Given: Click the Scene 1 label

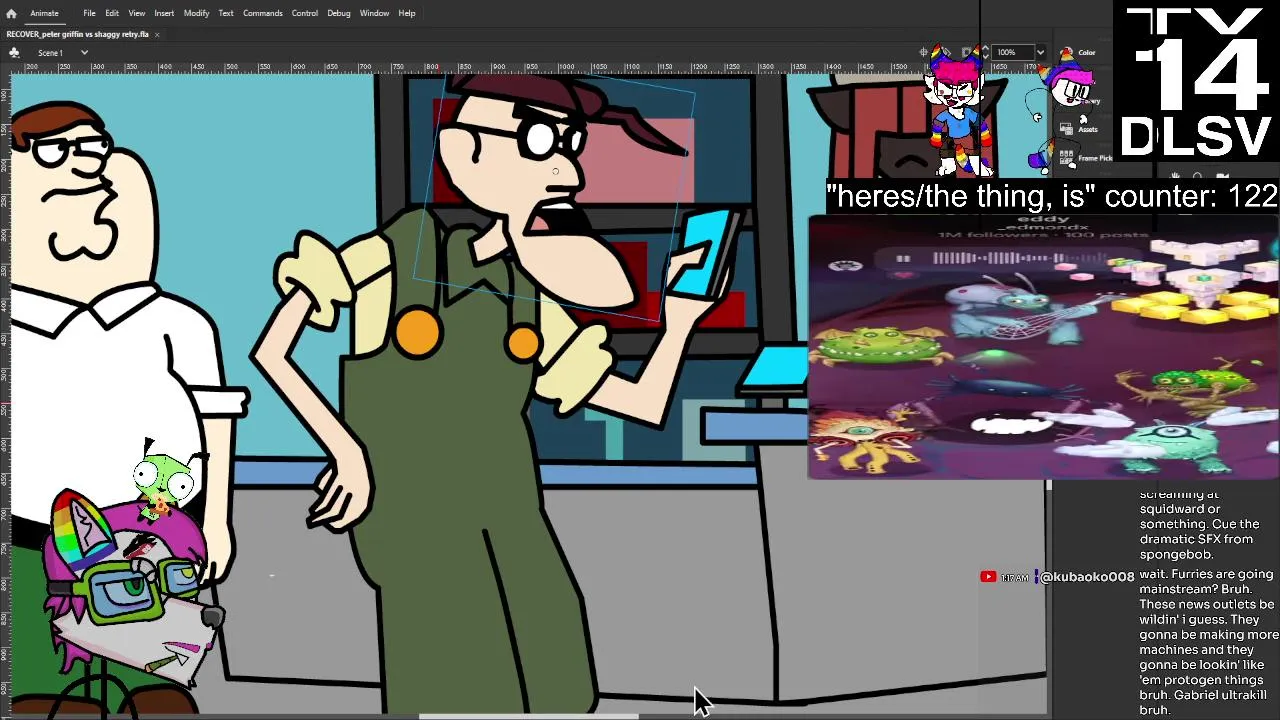Looking at the screenshot, I should pos(50,52).
